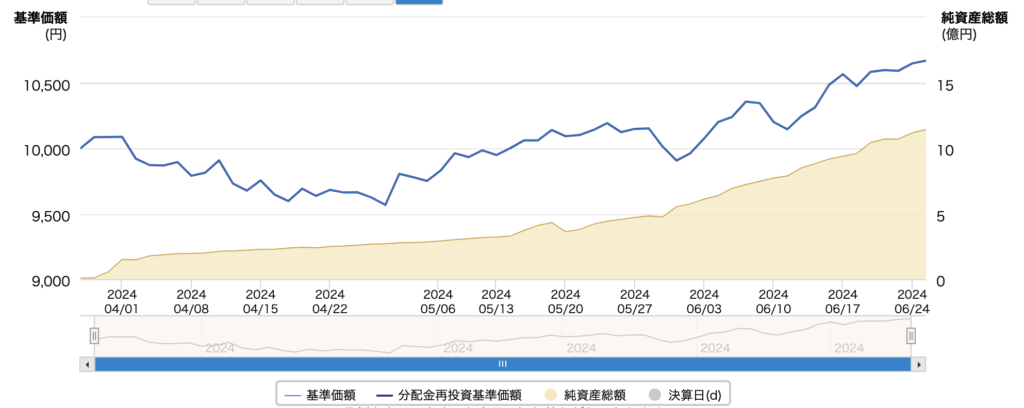
Task: Click the grip icon on the blue scrollbar
Action: tap(503, 365)
